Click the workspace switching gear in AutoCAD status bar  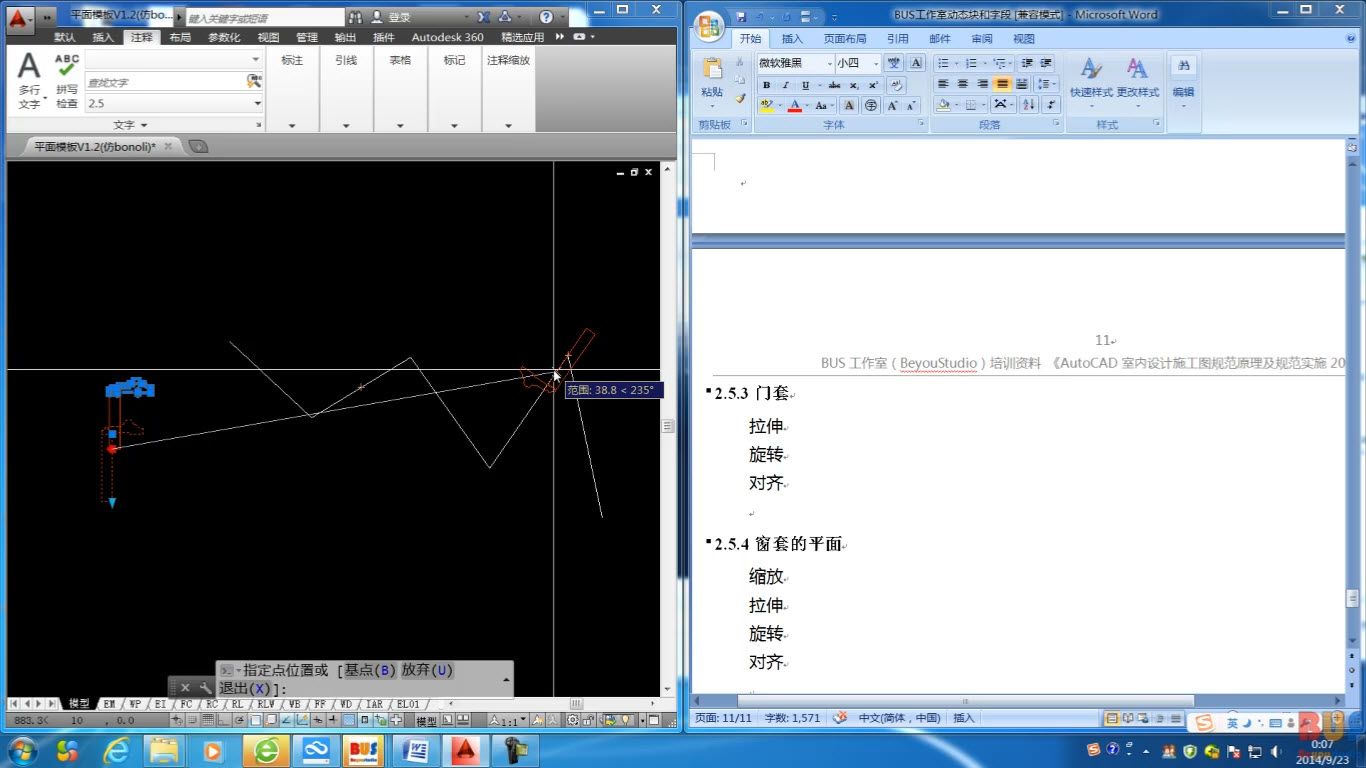[573, 720]
